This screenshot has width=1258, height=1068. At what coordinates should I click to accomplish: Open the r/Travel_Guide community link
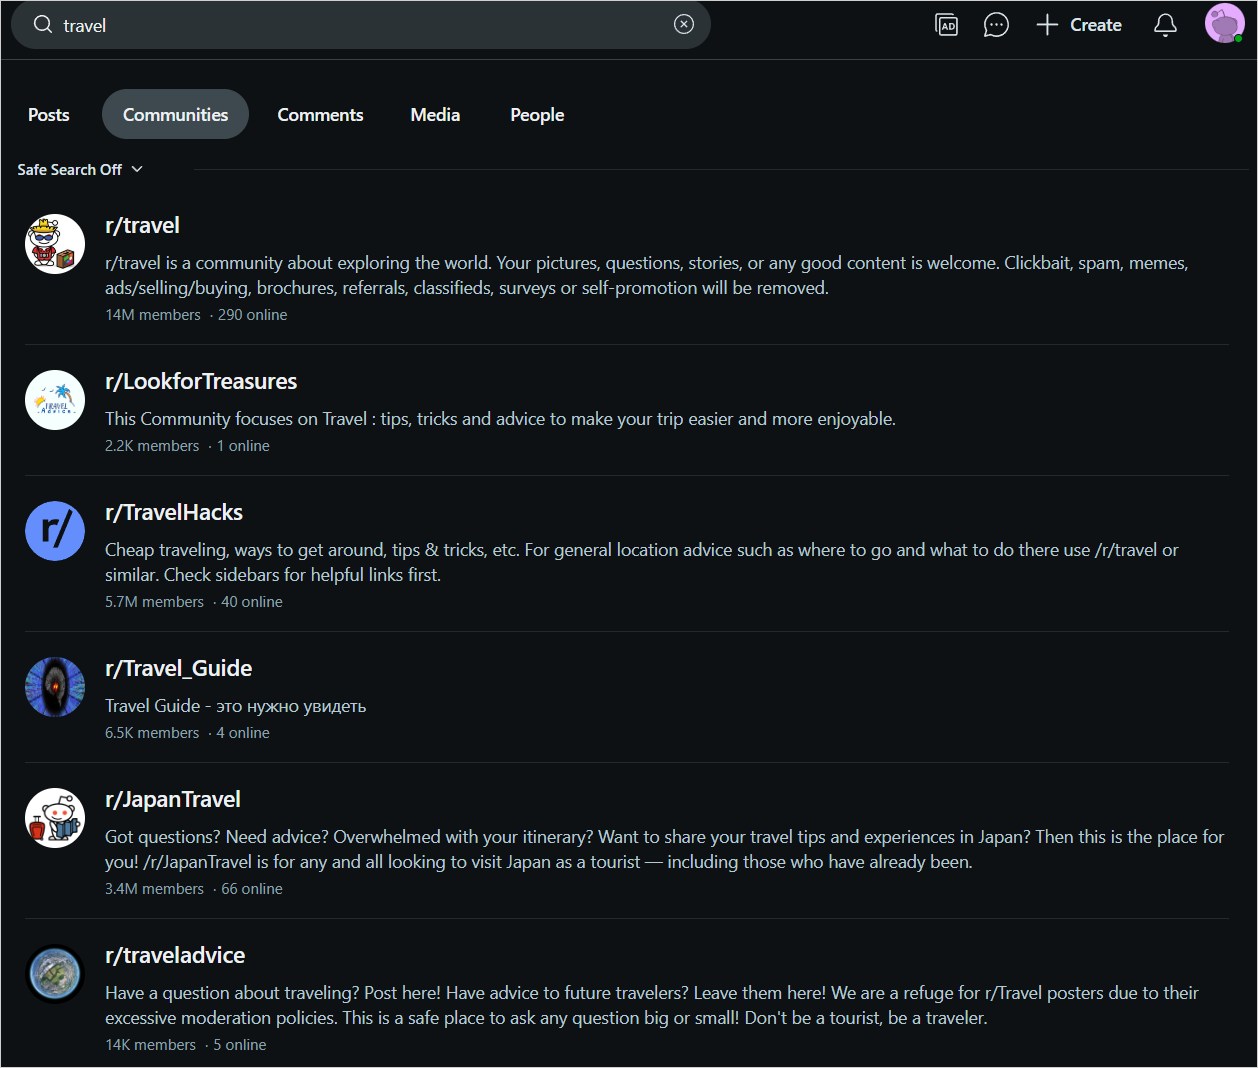coord(178,669)
